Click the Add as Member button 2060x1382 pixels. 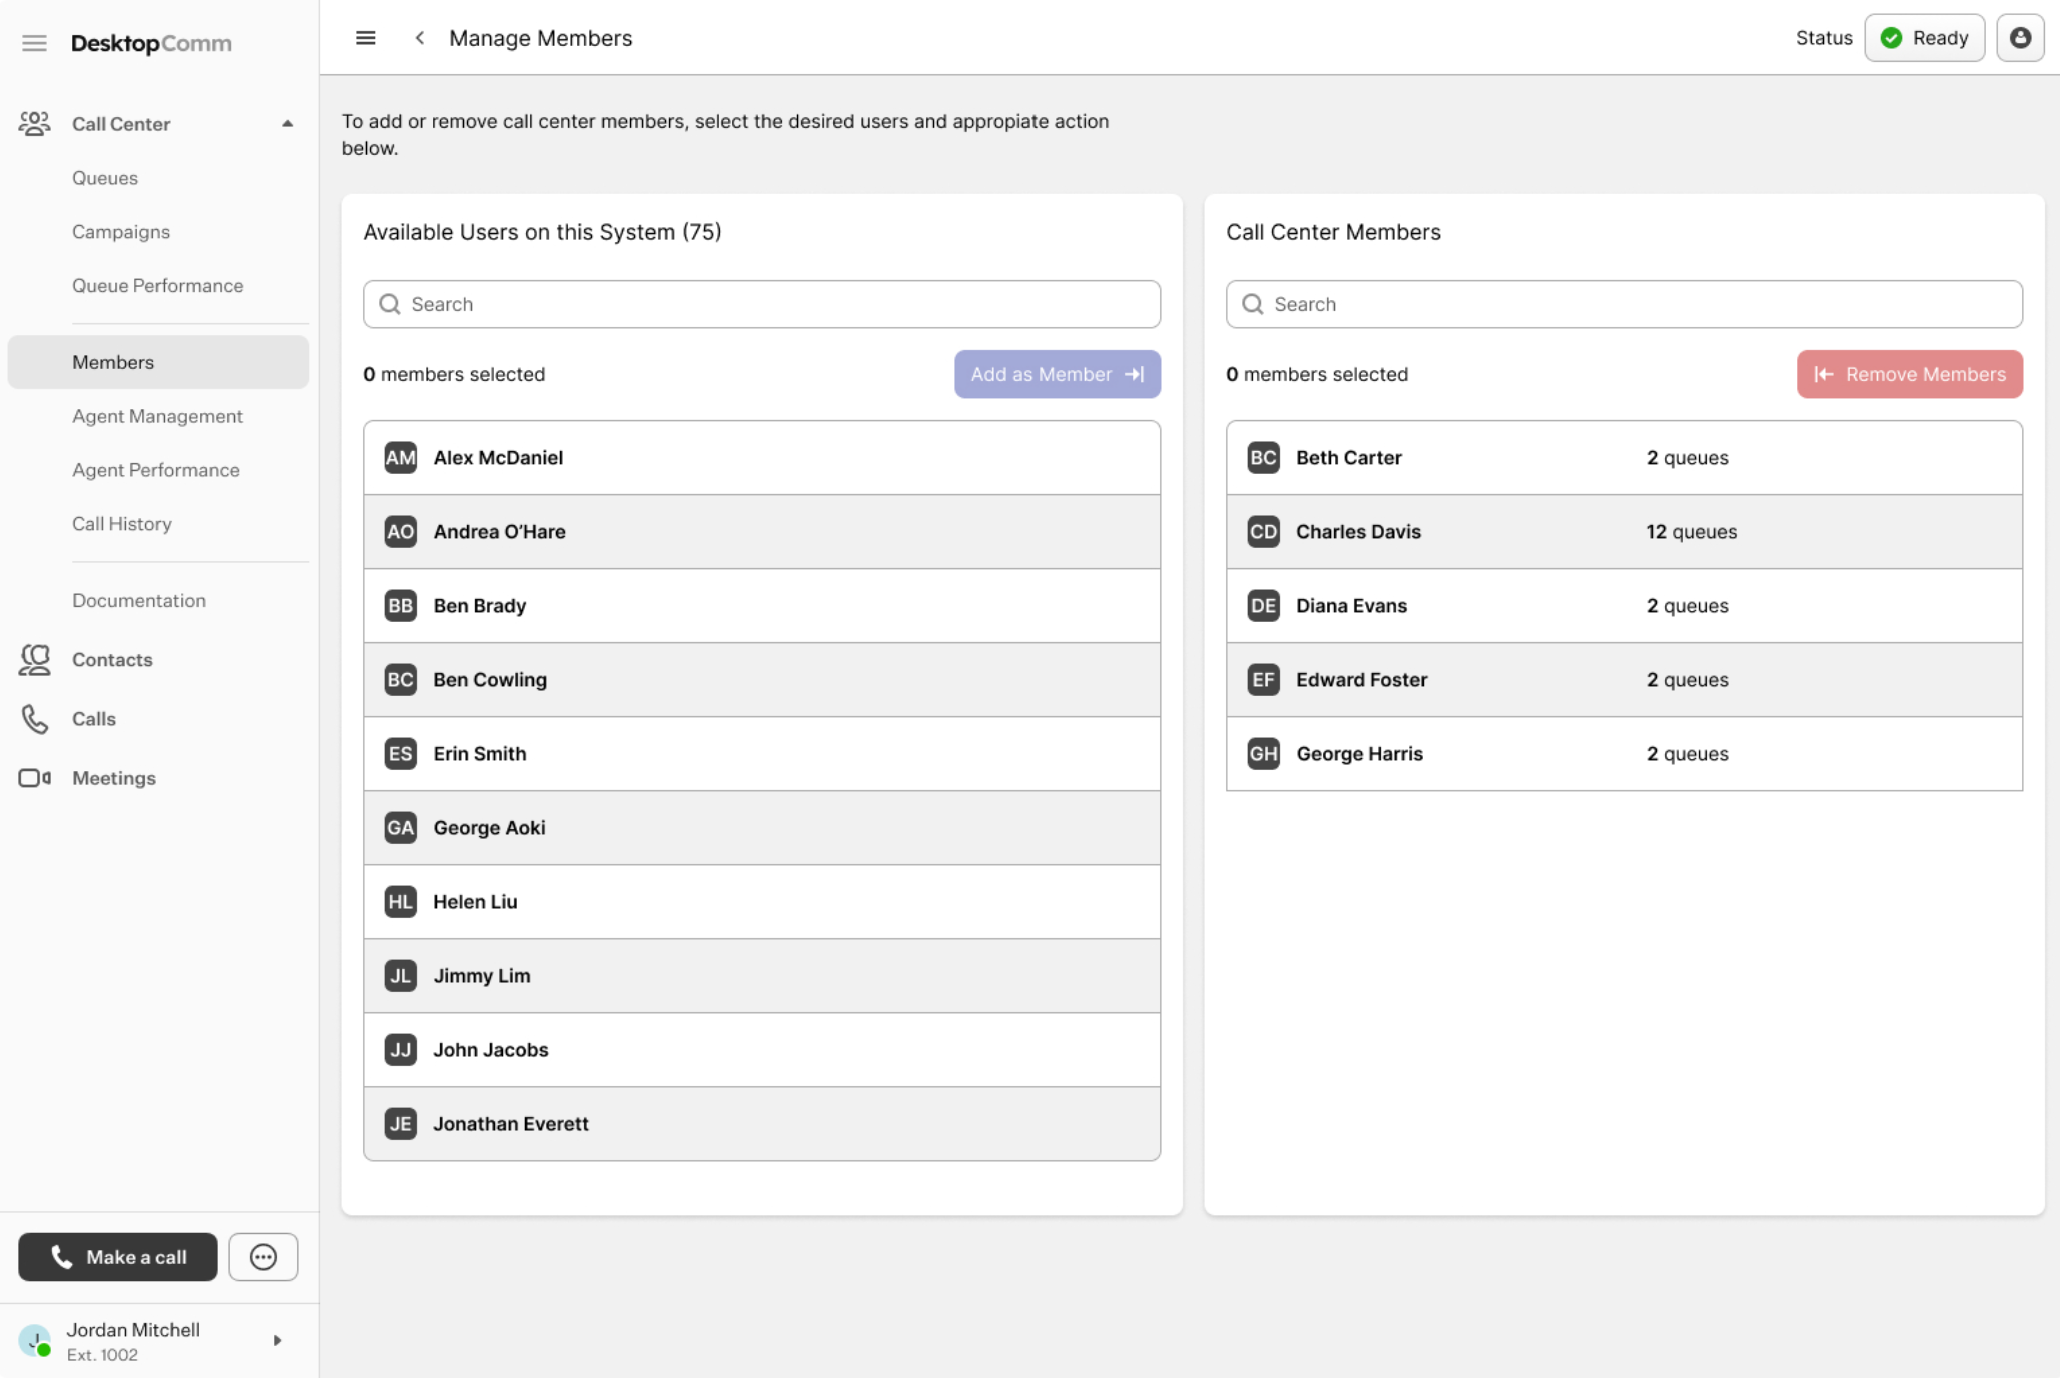pyautogui.click(x=1056, y=374)
